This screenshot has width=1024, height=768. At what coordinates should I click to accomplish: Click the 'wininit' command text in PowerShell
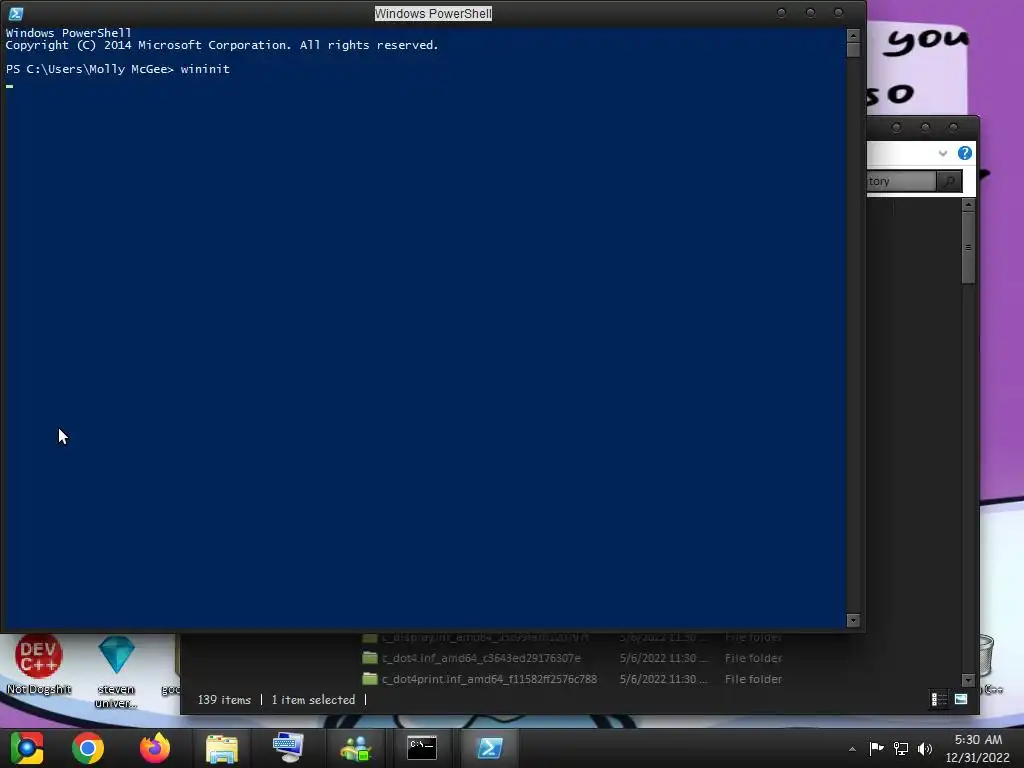point(205,69)
